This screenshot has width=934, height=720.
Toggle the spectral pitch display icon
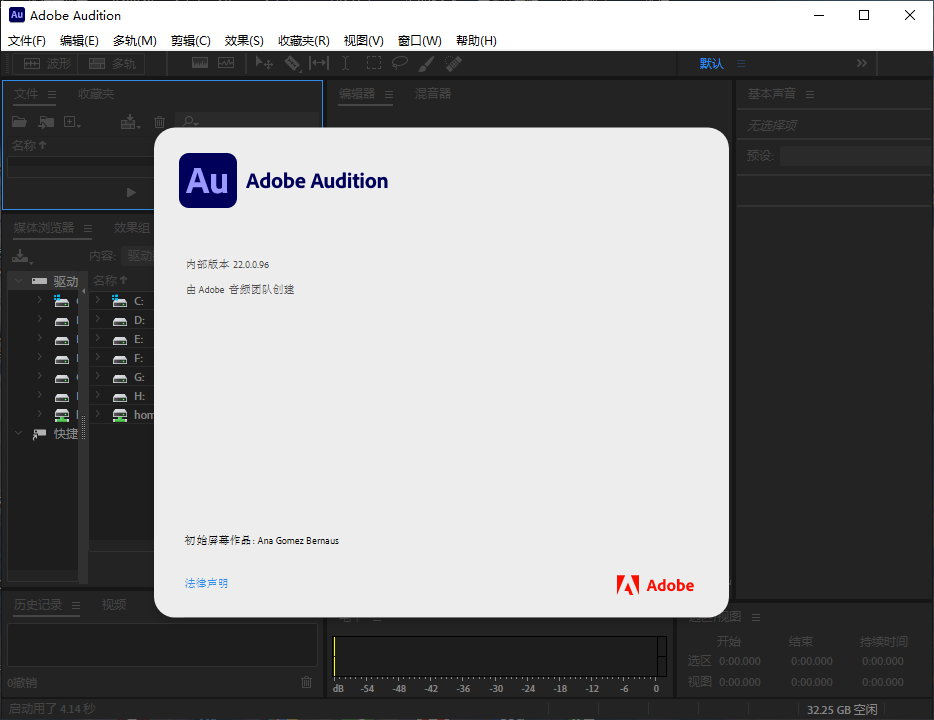point(226,63)
